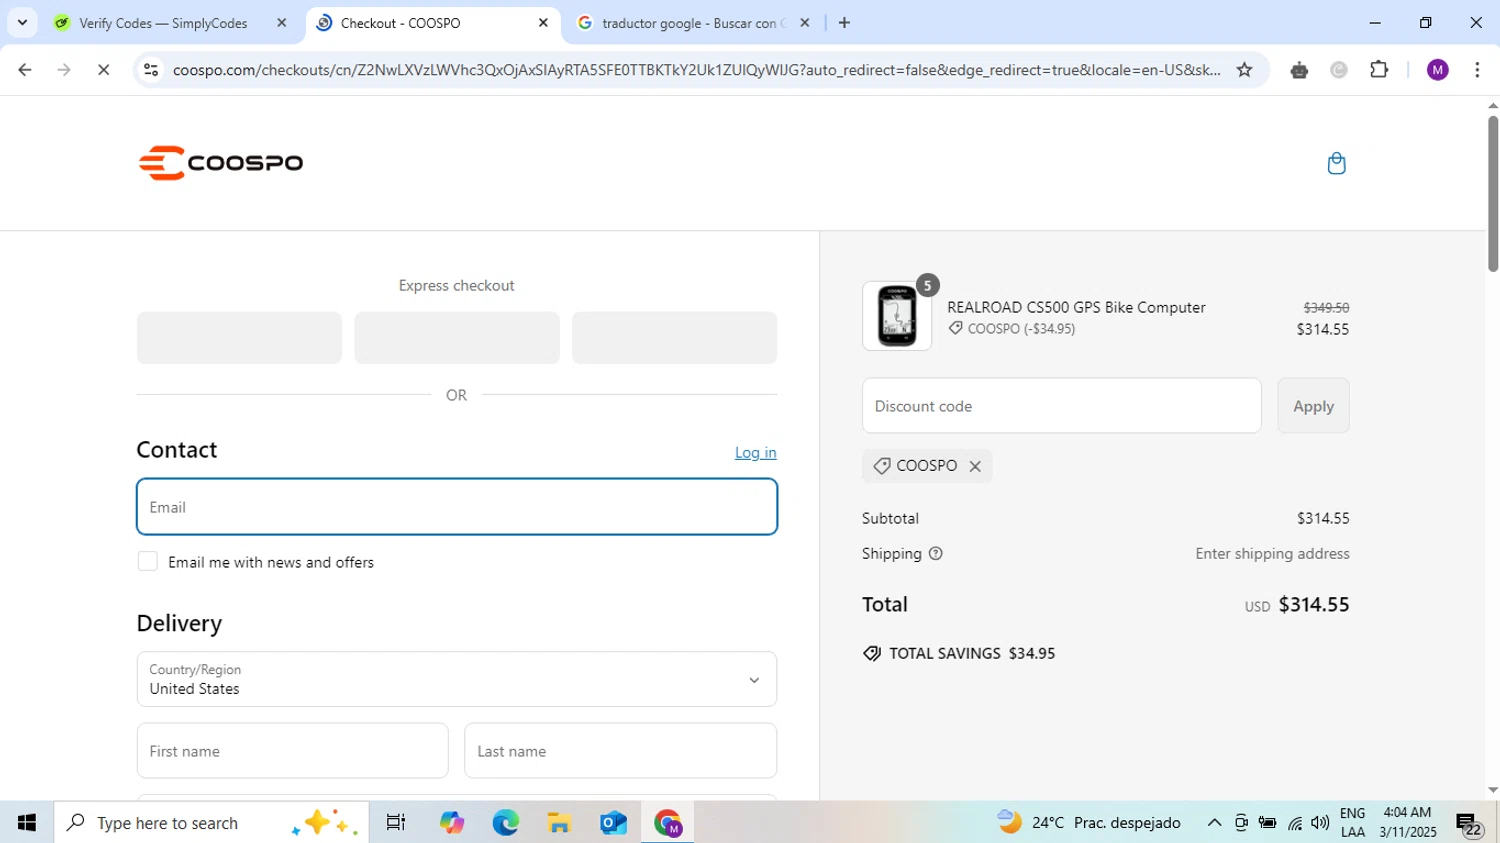Click the ENG LAA language indicator
1500x843 pixels.
[x=1353, y=823]
